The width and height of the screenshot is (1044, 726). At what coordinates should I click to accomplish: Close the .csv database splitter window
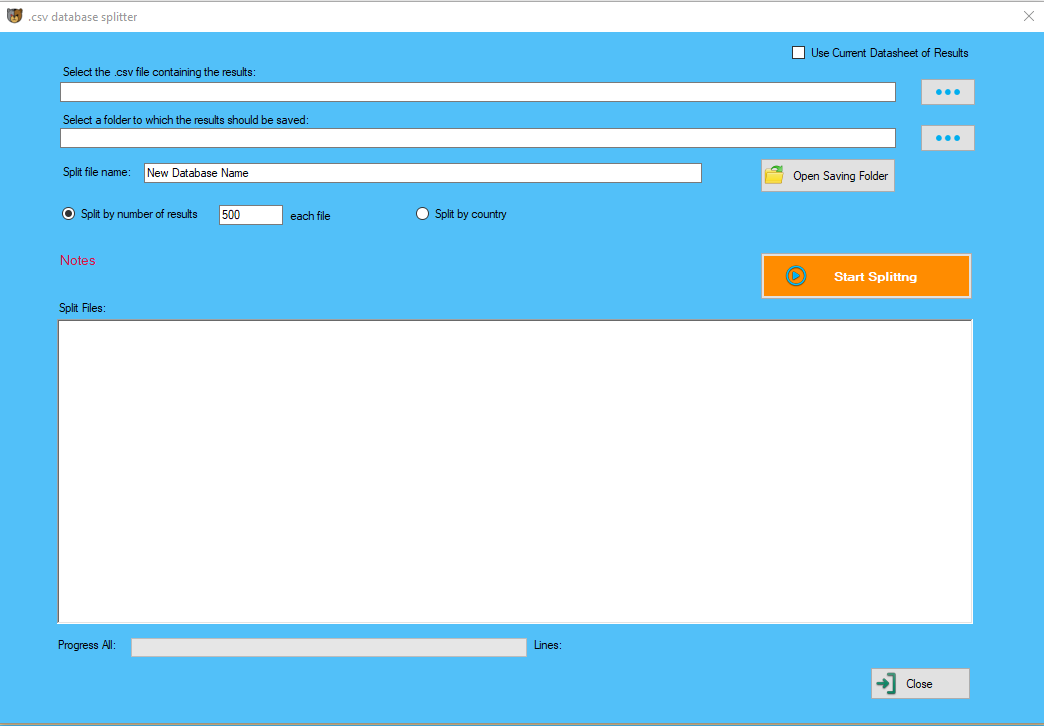pyautogui.click(x=1028, y=16)
